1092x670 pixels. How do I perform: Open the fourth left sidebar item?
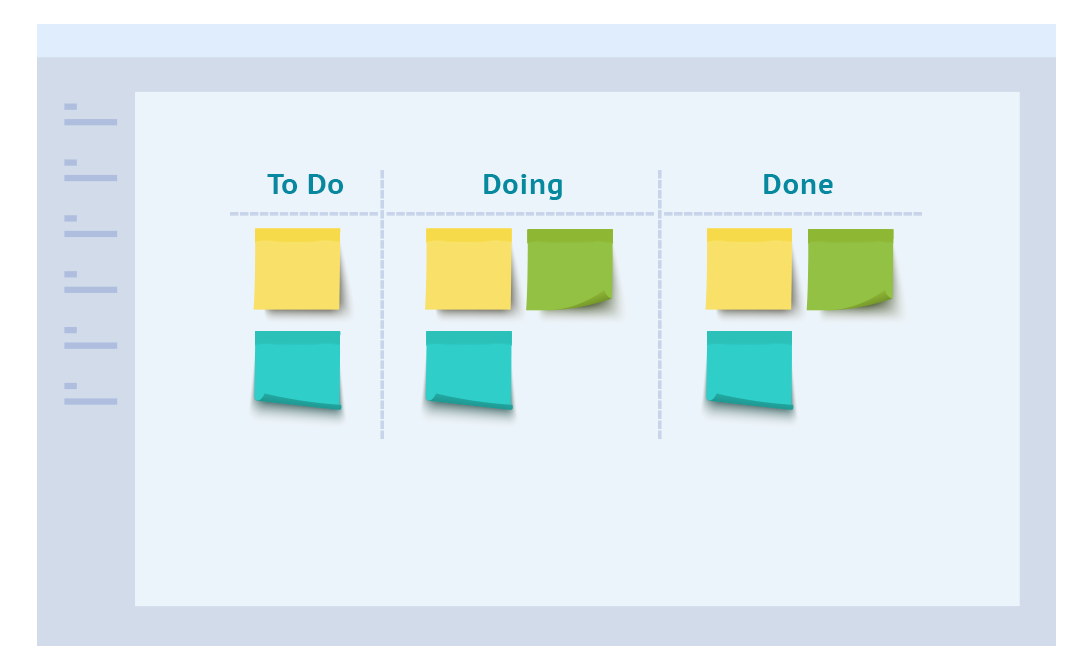(x=90, y=283)
